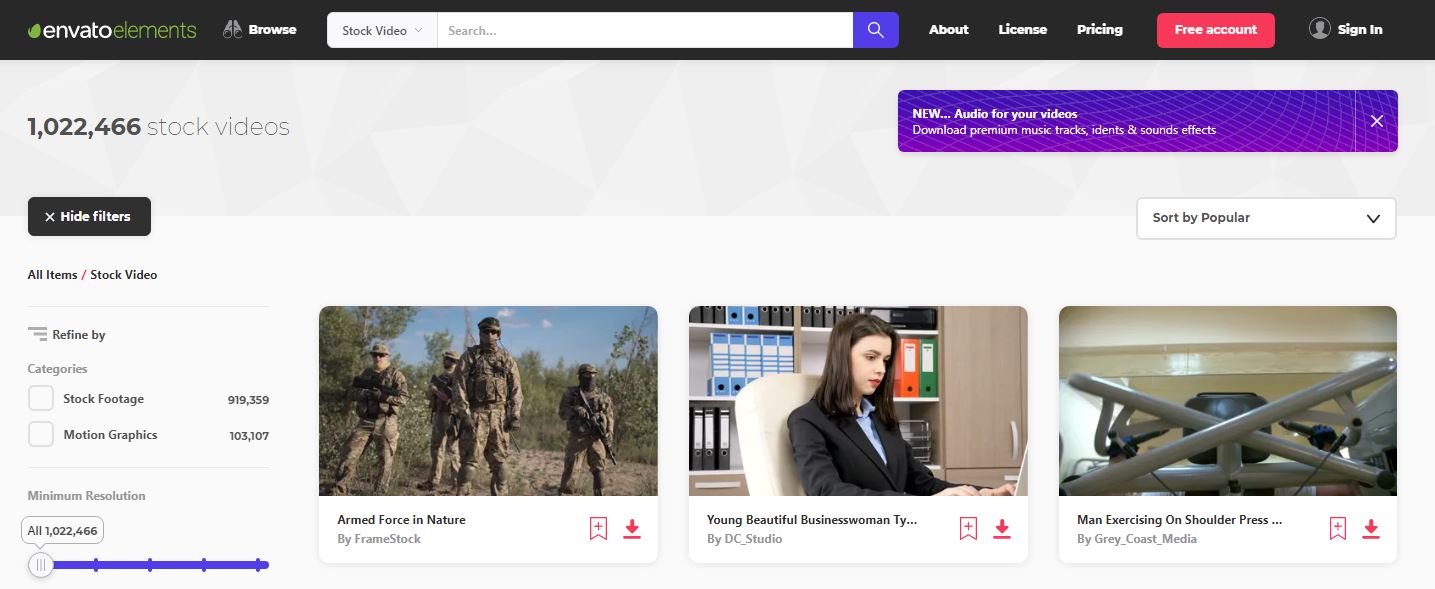Download the Armed Force in Nature video
Screen dimensions: 1435x589
(632, 529)
